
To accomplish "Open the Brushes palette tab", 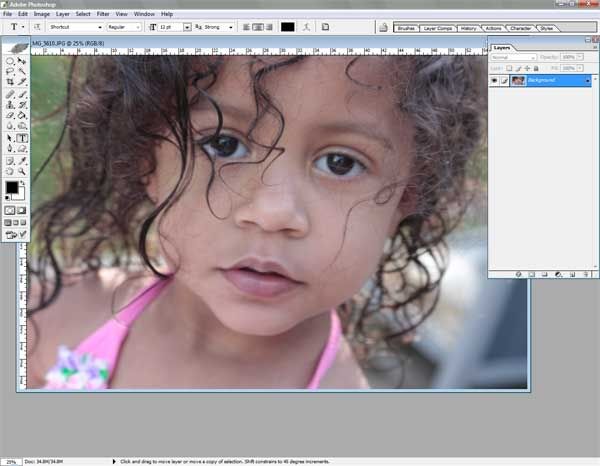I will pos(408,27).
